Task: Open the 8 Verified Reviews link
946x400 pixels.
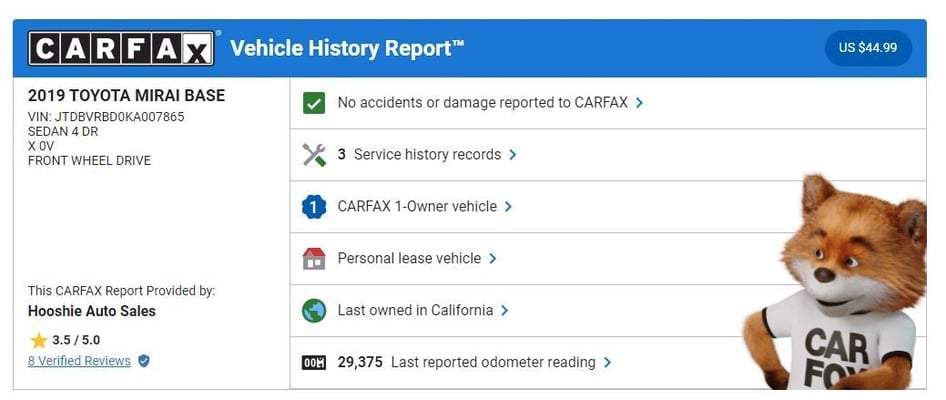Action: [x=79, y=361]
